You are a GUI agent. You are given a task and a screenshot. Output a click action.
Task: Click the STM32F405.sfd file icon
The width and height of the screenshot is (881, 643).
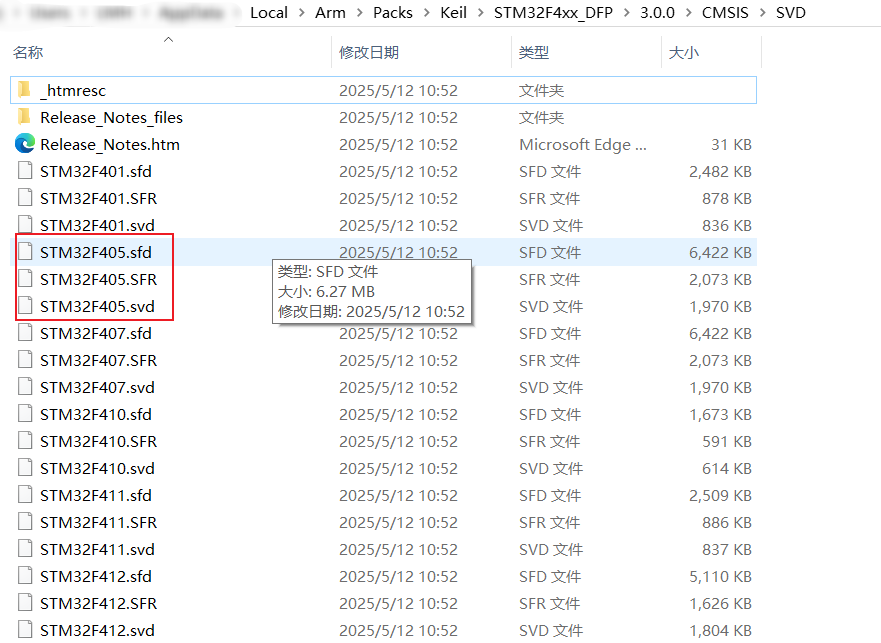coord(25,252)
